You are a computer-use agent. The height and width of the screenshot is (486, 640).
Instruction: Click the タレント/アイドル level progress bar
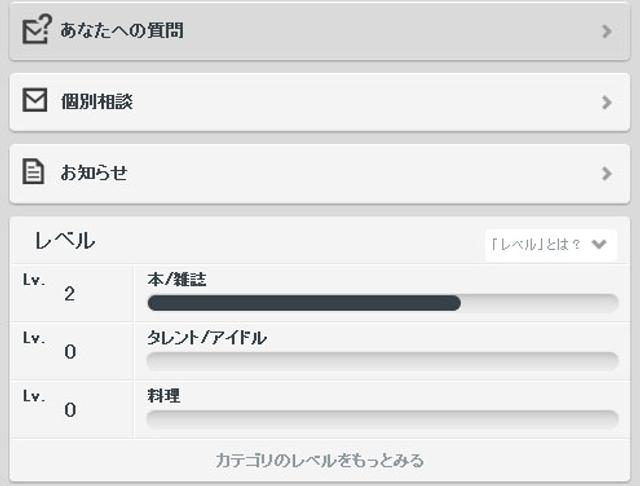(x=382, y=361)
